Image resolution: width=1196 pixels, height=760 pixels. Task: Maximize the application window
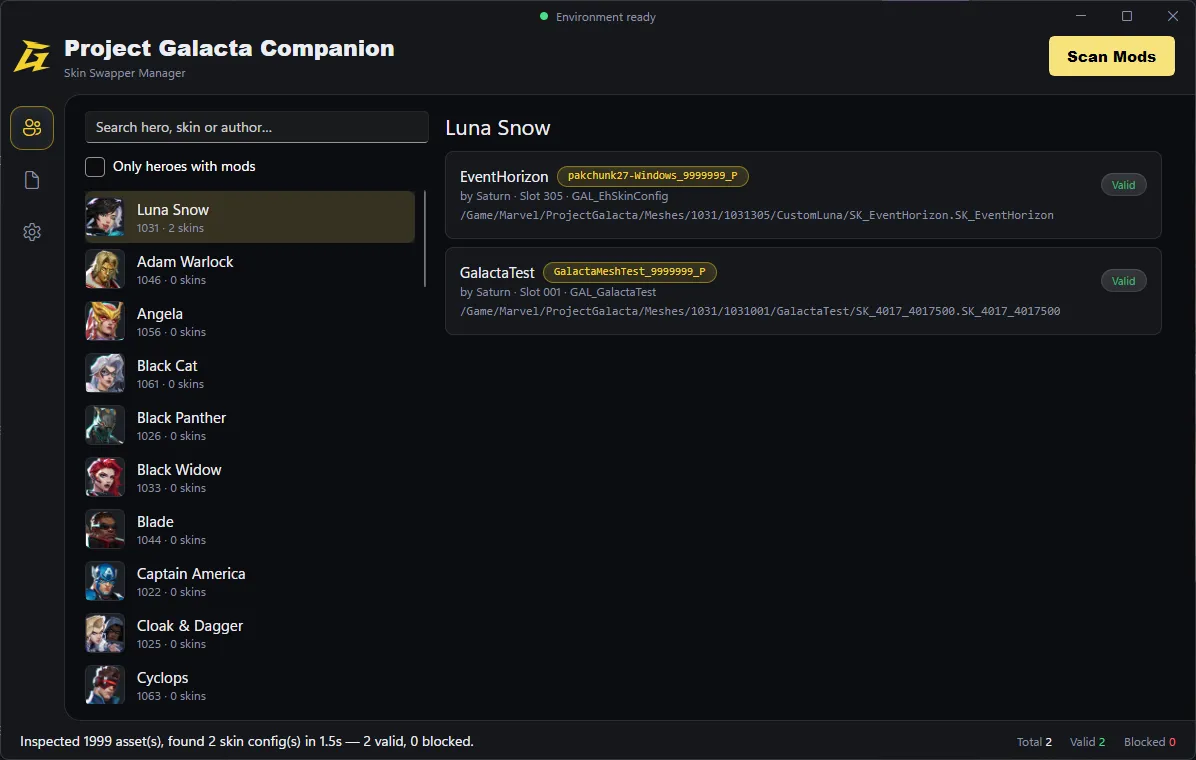click(x=1127, y=16)
